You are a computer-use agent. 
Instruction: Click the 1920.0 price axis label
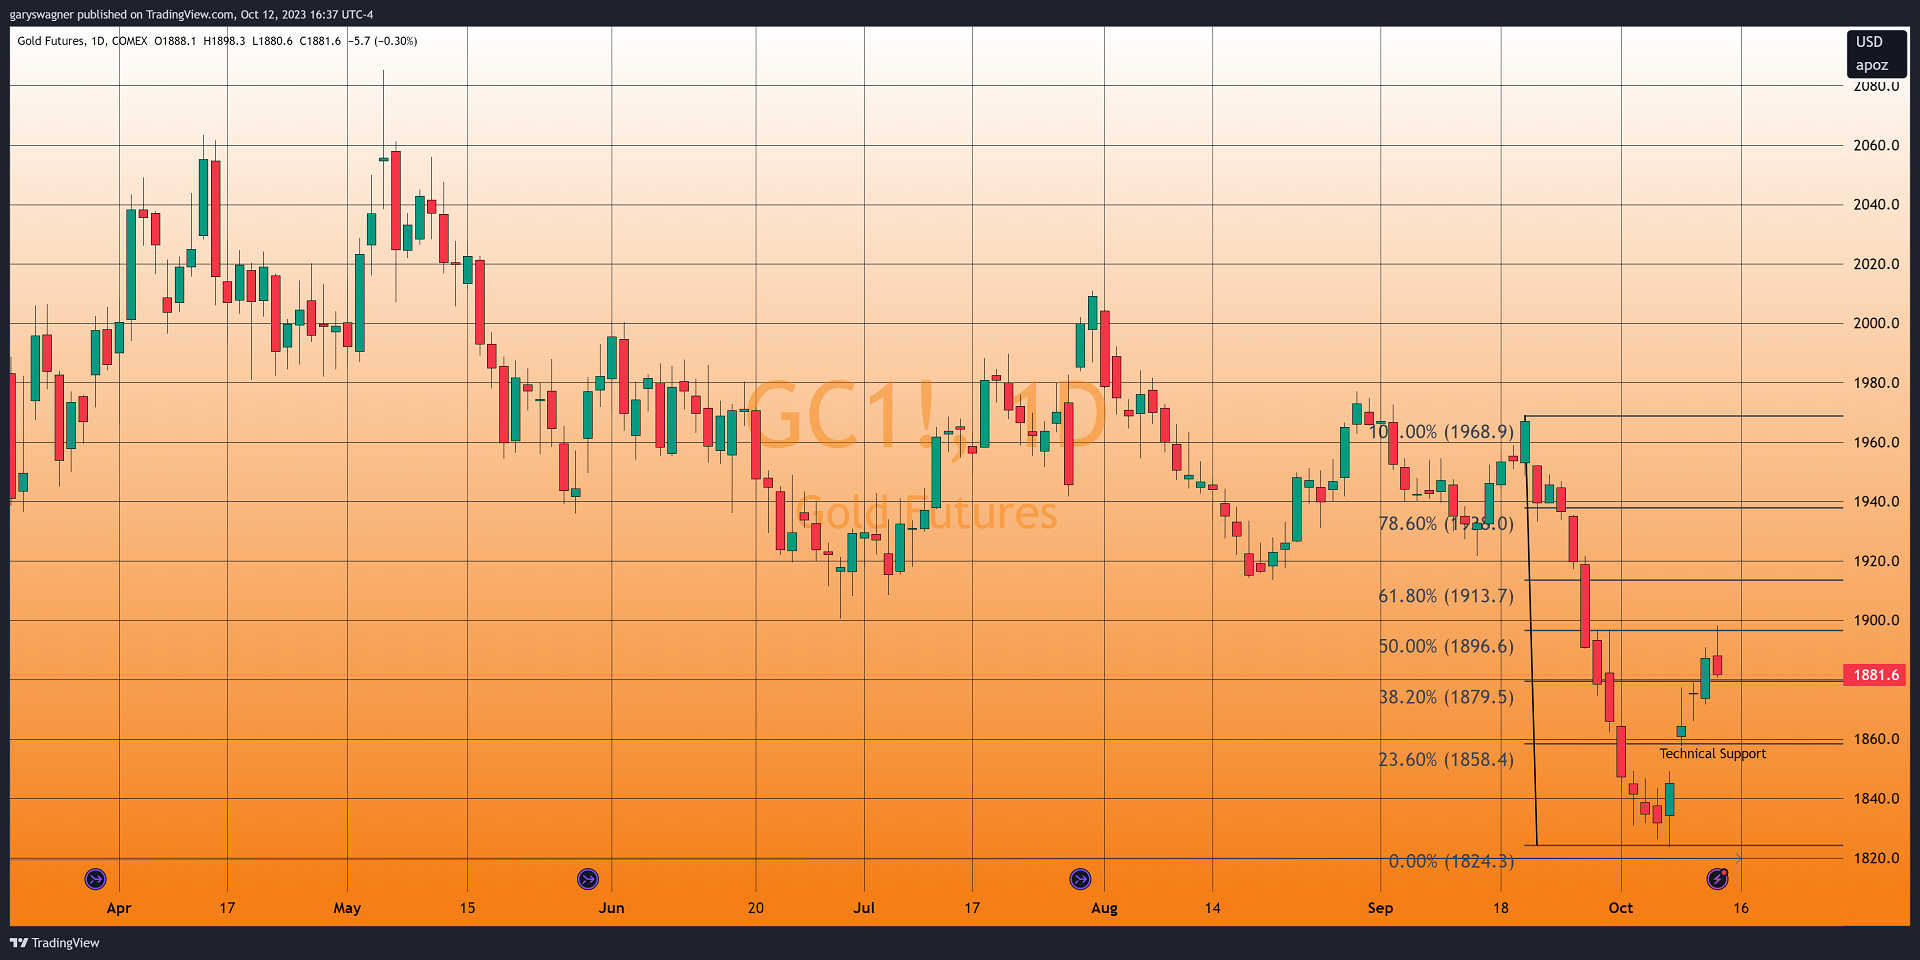(1876, 561)
